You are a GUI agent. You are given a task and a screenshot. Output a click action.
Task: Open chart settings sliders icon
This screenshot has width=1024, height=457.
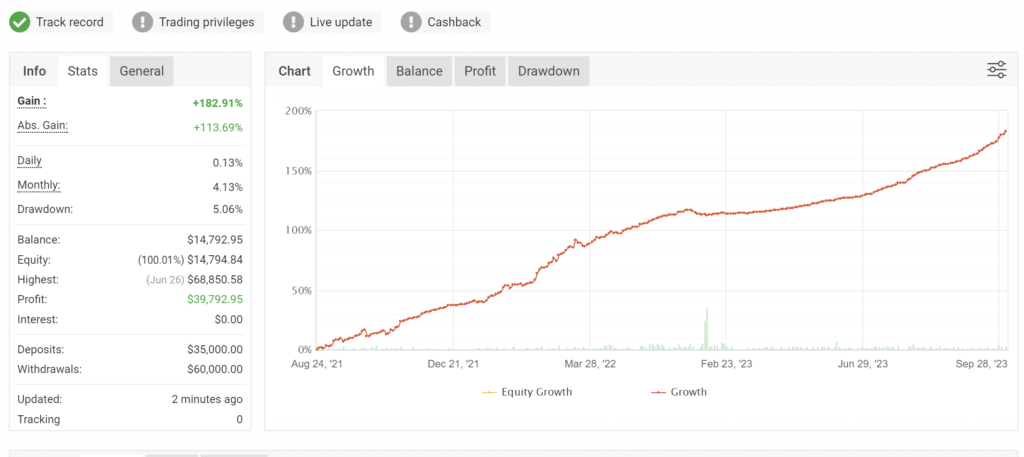click(996, 70)
